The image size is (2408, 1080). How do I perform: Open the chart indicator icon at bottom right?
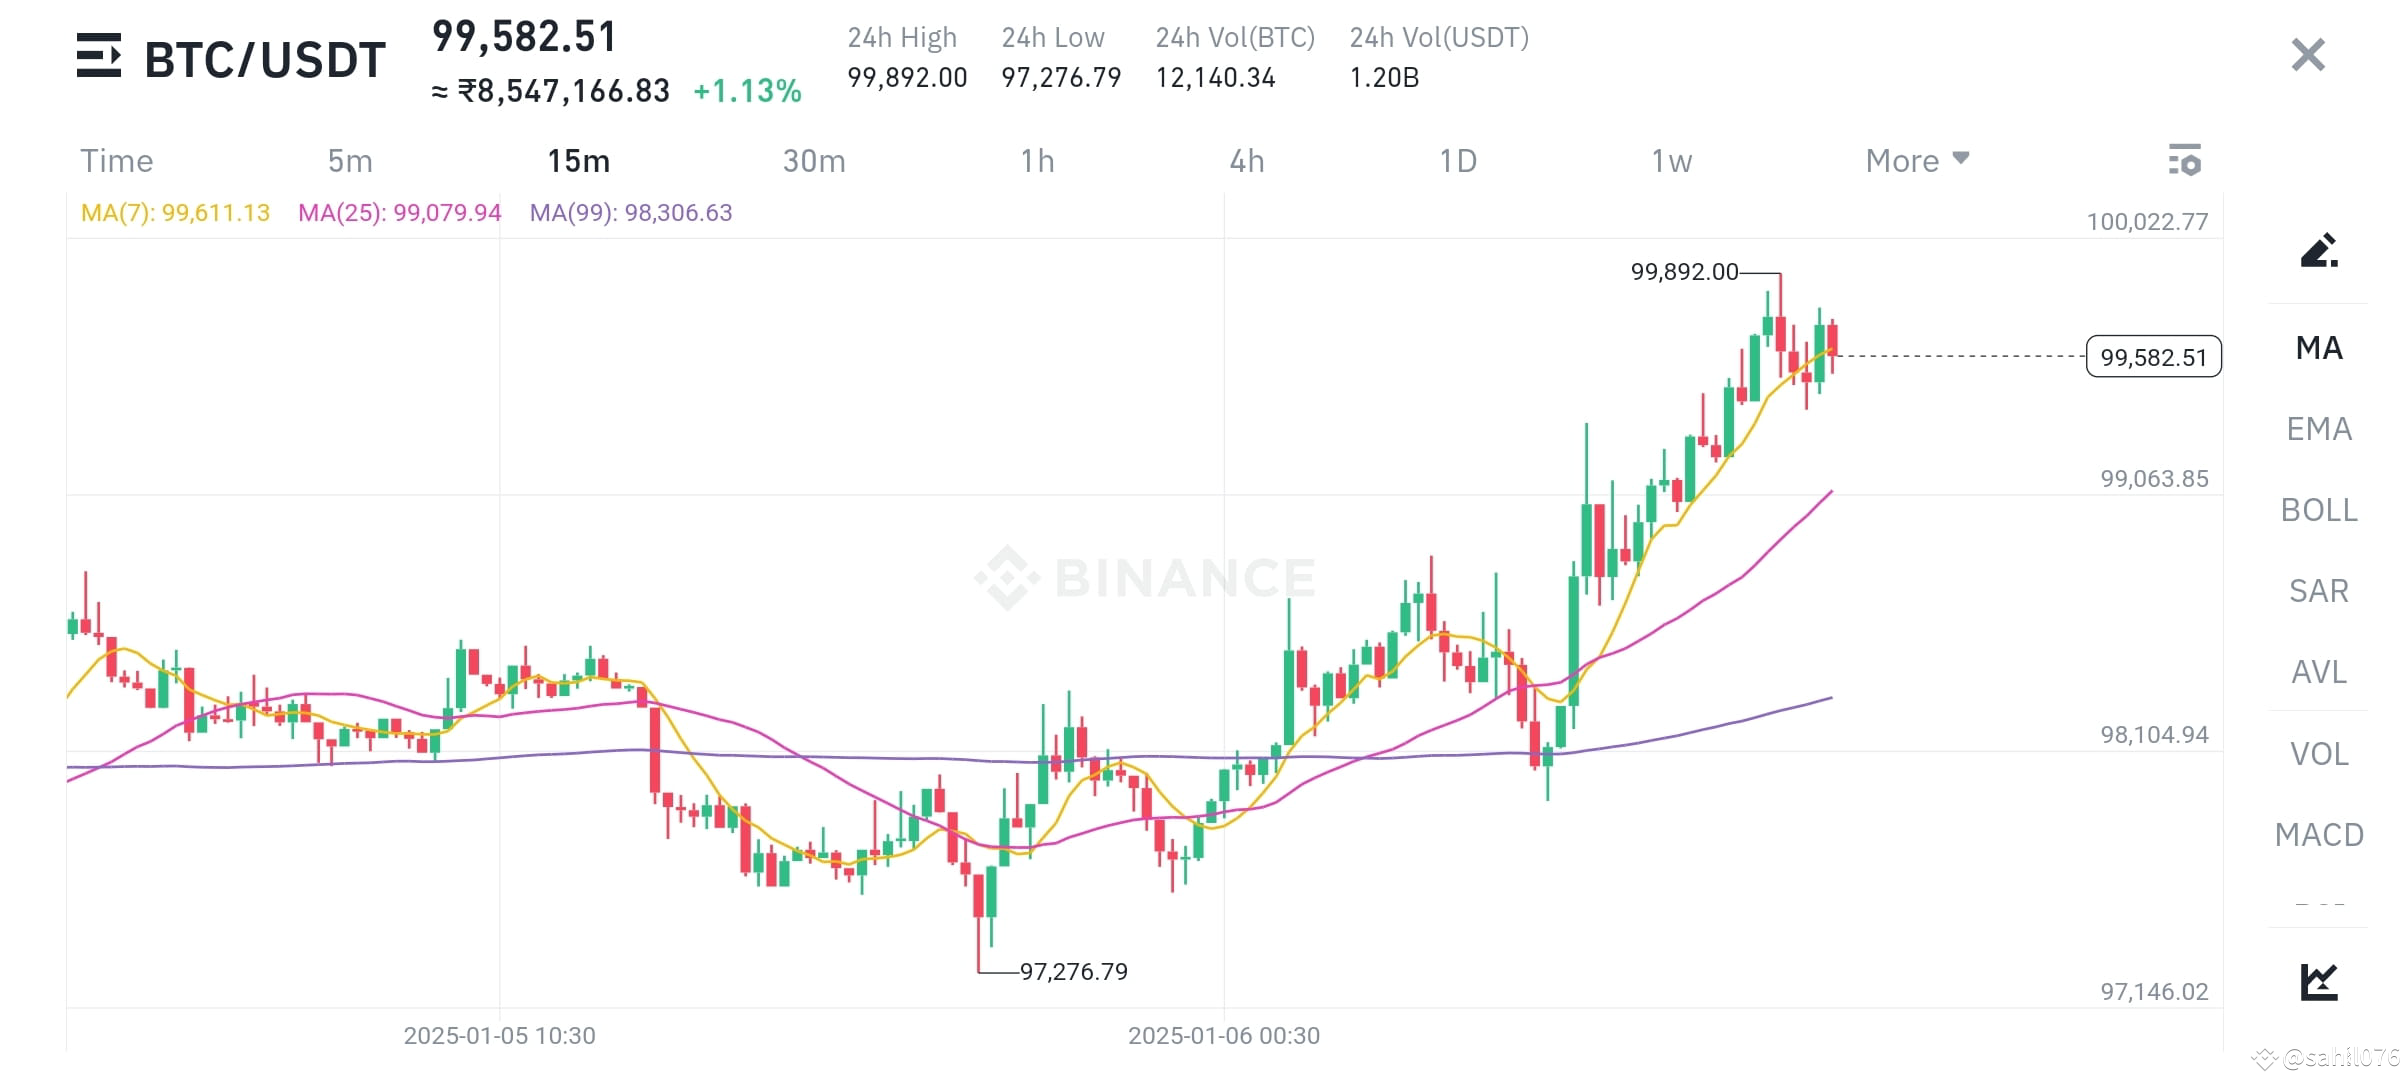pos(2319,981)
